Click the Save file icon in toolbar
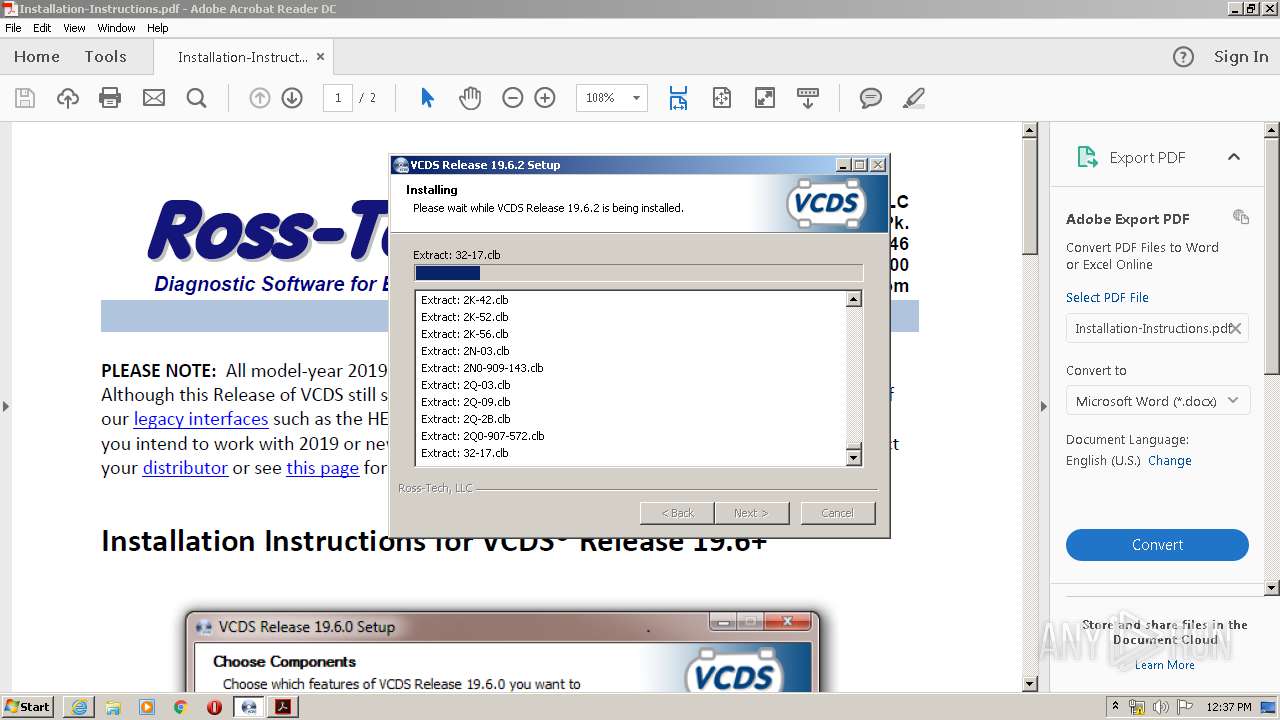The height and width of the screenshot is (720, 1280). pyautogui.click(x=25, y=98)
